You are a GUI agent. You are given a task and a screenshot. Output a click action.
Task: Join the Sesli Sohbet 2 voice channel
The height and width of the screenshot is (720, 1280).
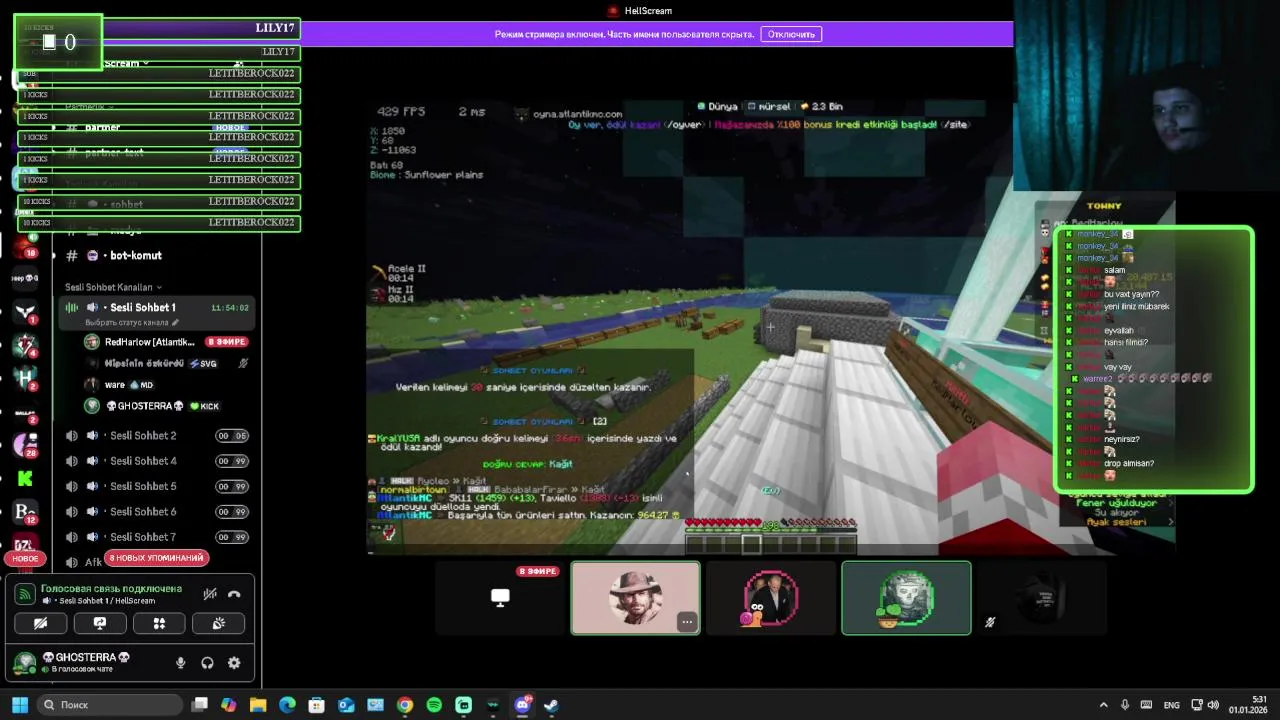point(157,436)
